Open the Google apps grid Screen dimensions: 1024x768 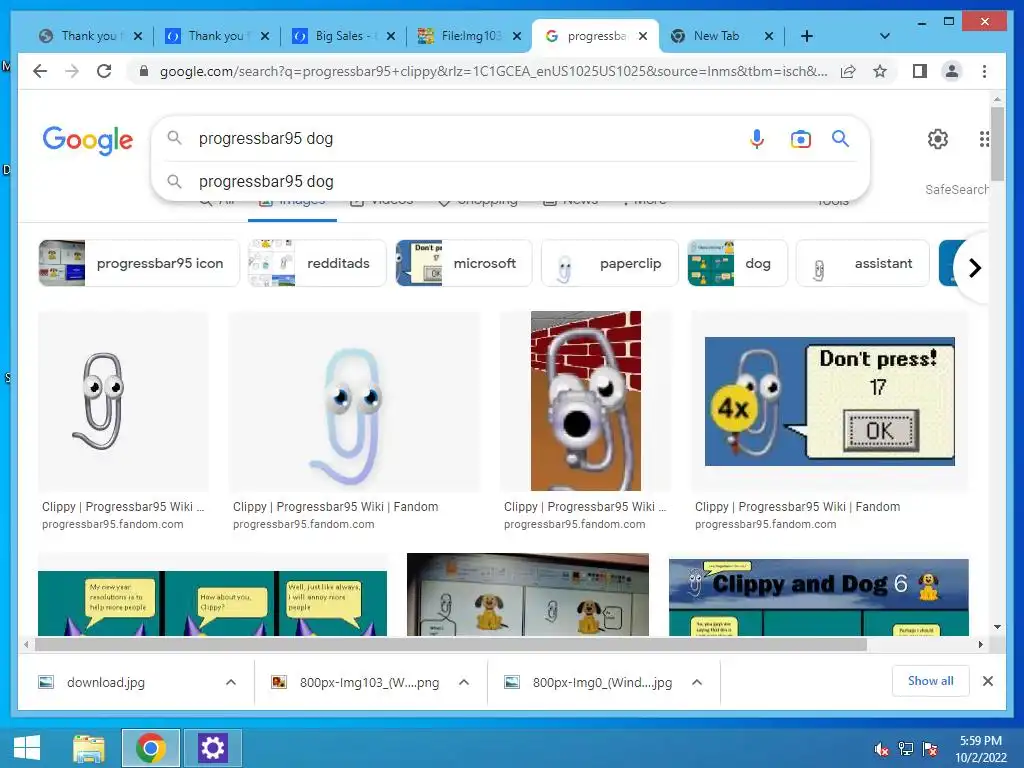coord(984,138)
